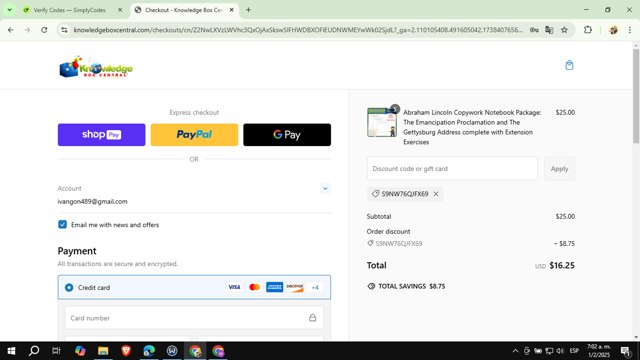This screenshot has width=640, height=360.
Task: Pay with Google Pay
Action: coord(287,135)
